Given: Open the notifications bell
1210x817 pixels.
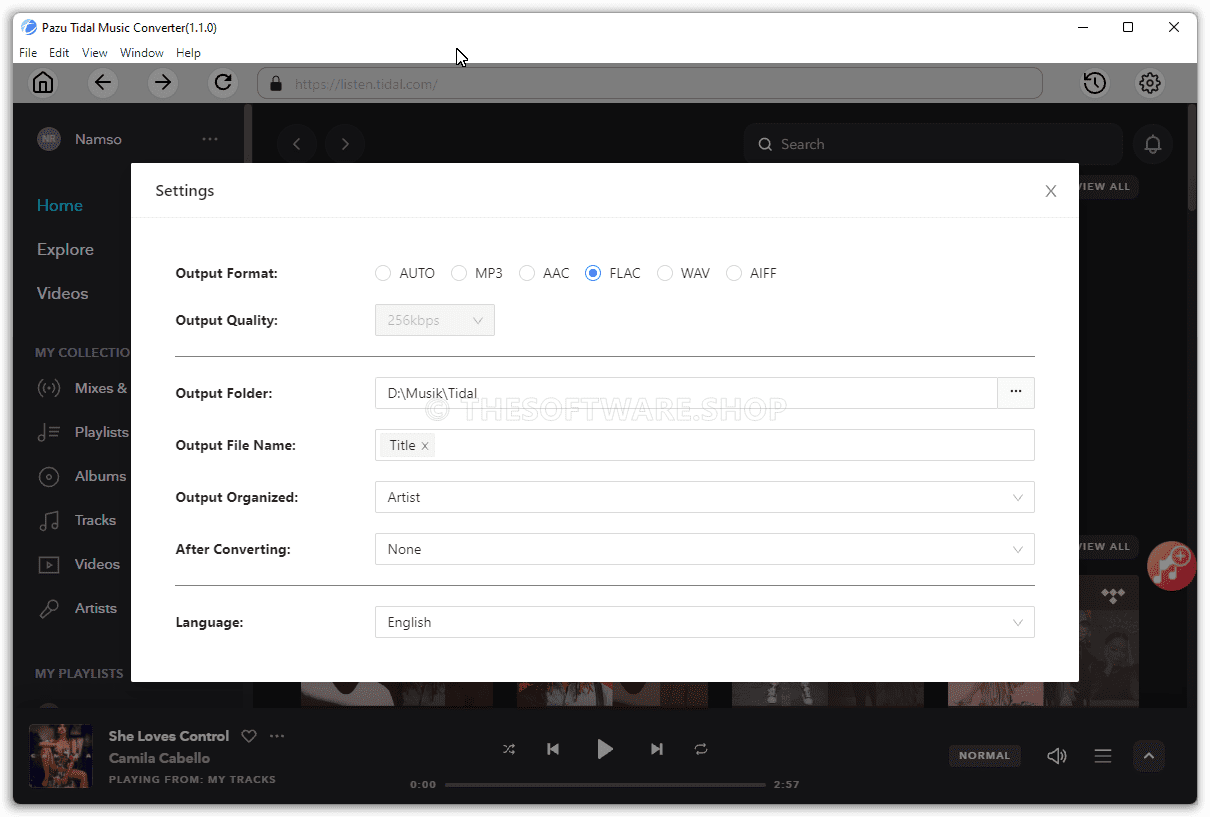Looking at the screenshot, I should pyautogui.click(x=1153, y=145).
